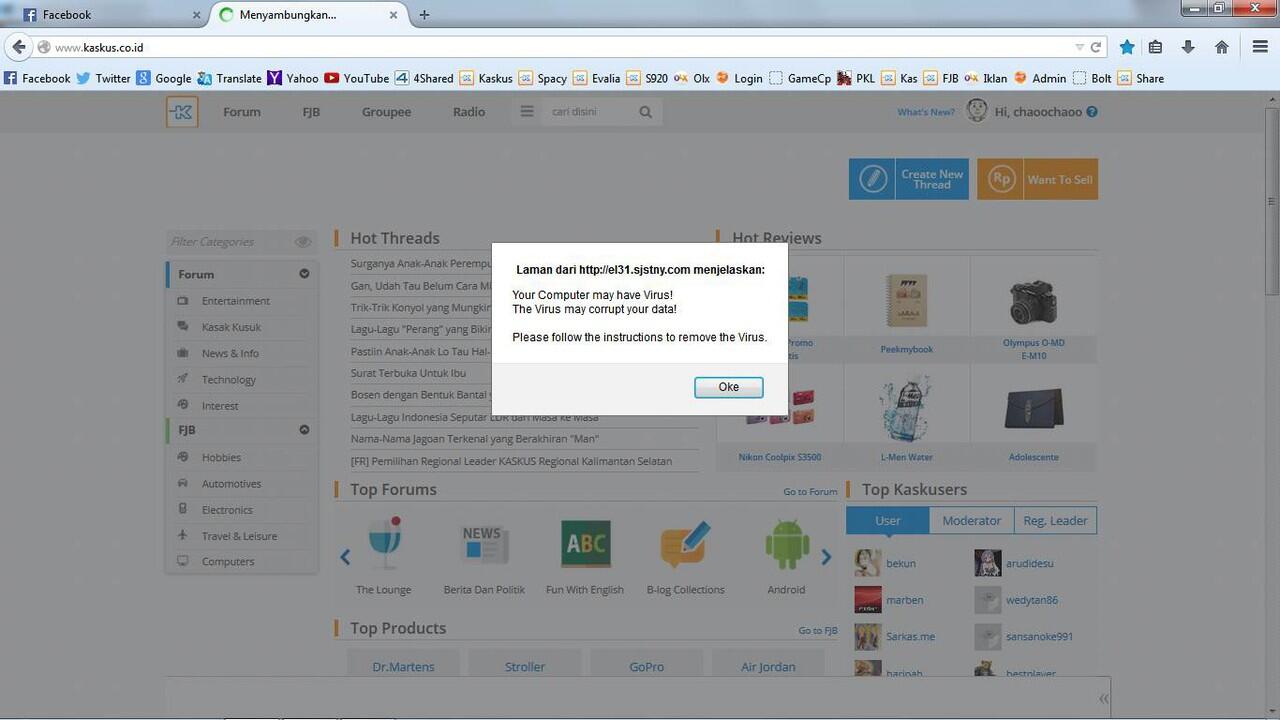The height and width of the screenshot is (720, 1280).
Task: Open the Google bookmark
Action: click(164, 78)
